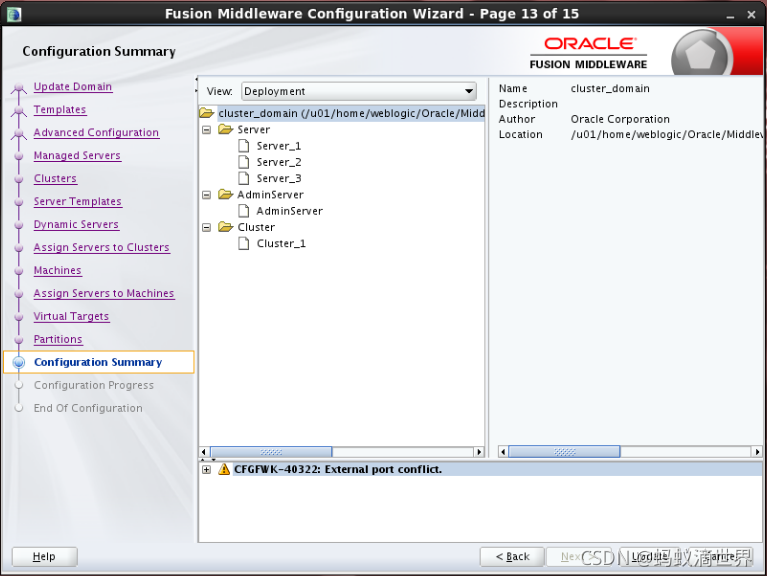Select the AdminServer leaf entry
The image size is (767, 576).
pos(290,211)
